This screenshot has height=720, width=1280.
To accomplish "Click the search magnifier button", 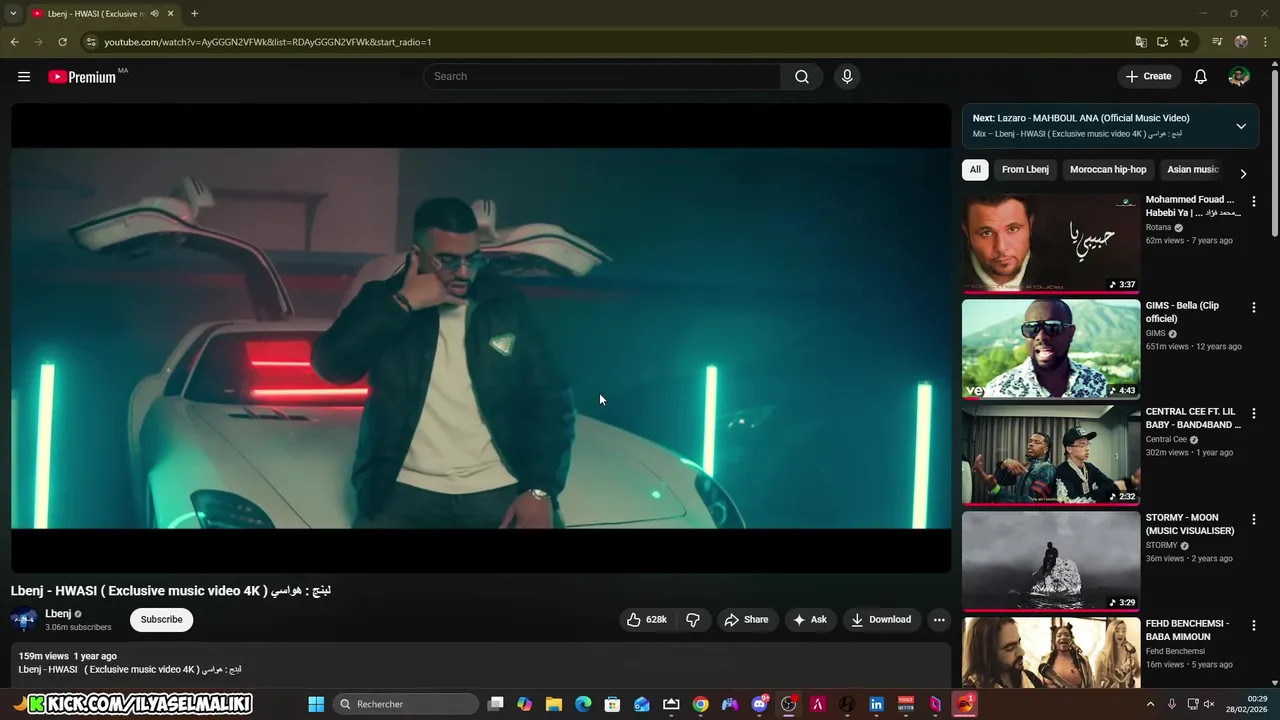I will pyautogui.click(x=802, y=76).
